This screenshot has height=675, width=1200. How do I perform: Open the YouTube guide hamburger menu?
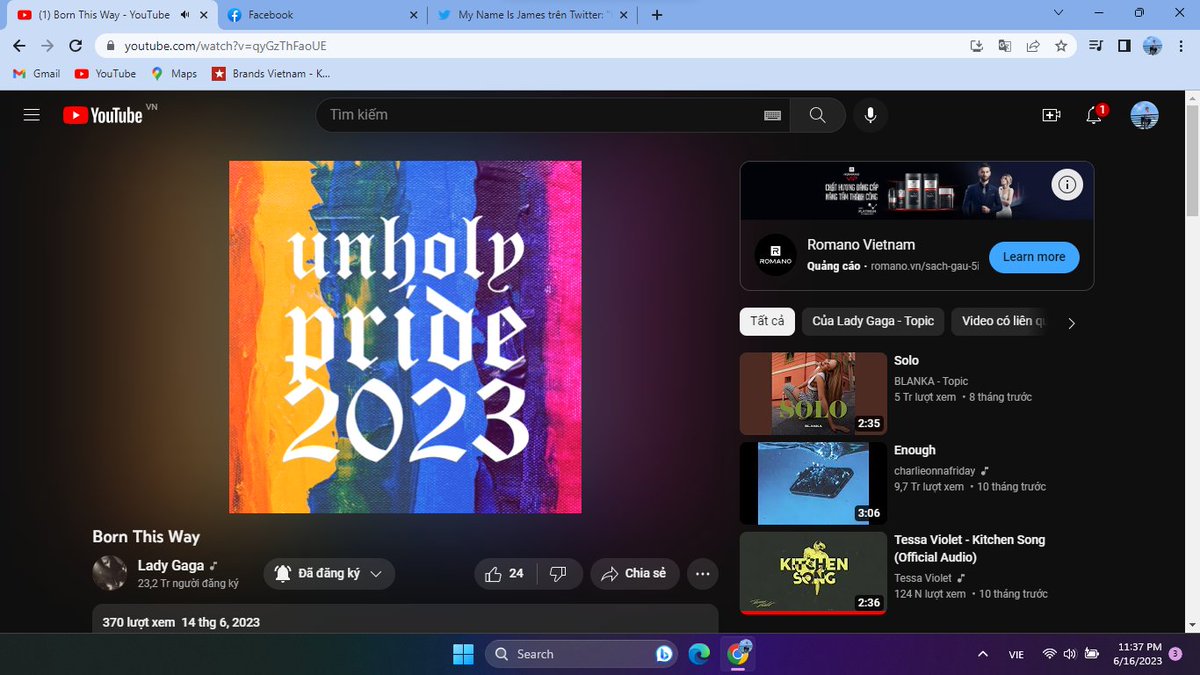click(31, 115)
